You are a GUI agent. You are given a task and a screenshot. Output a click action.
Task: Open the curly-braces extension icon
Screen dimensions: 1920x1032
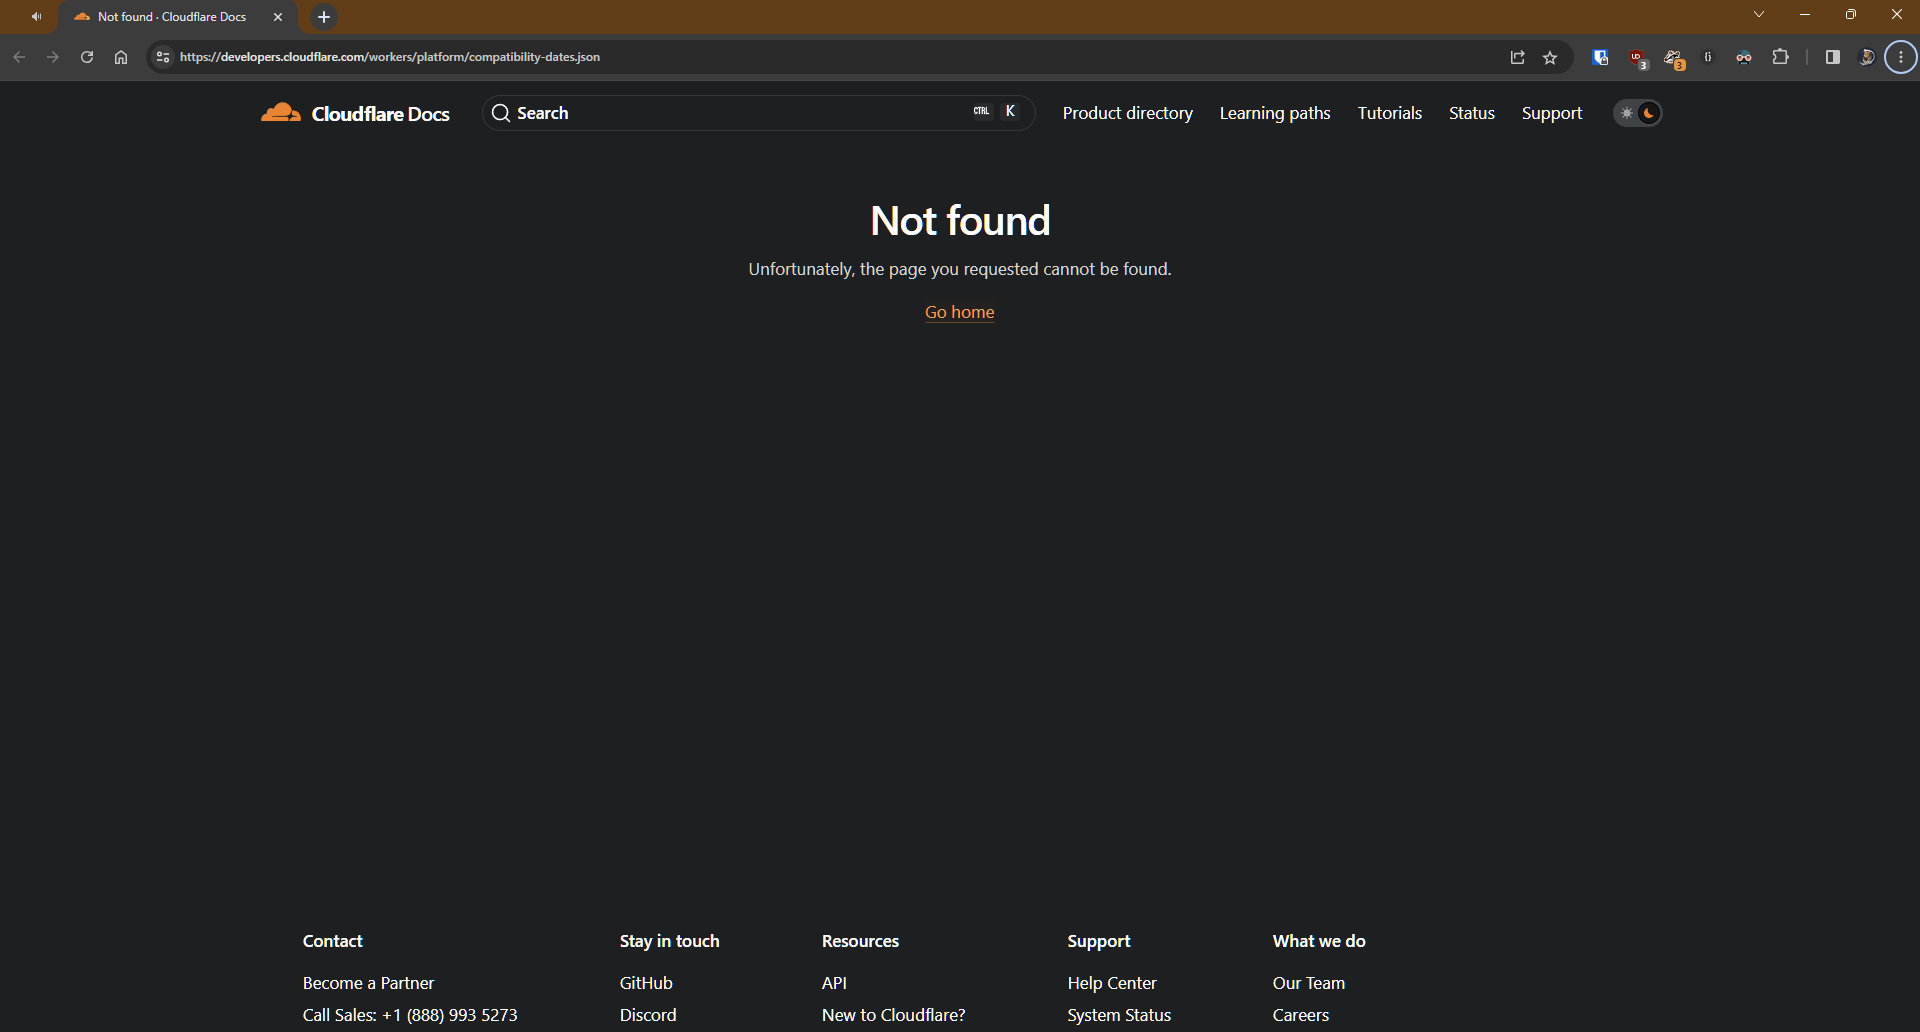(x=1708, y=57)
